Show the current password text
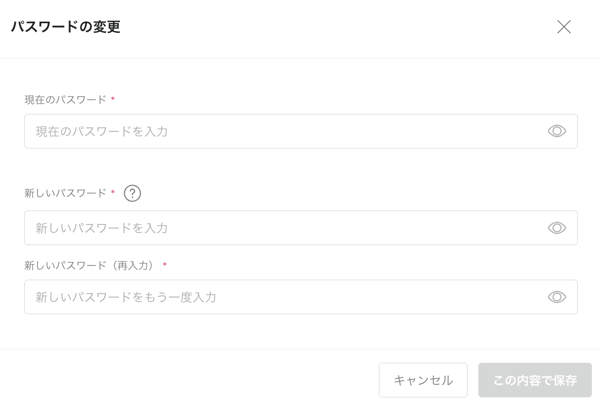Viewport: 600px width, 406px height. click(557, 131)
